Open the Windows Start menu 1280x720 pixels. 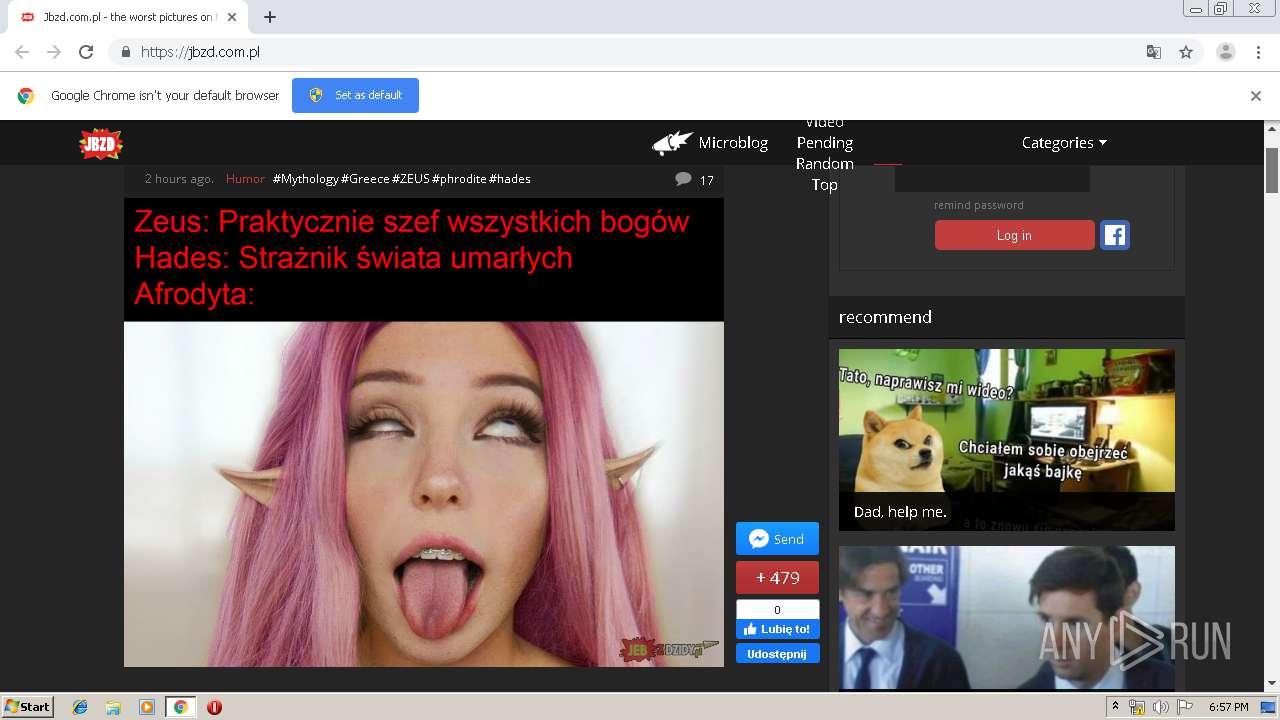point(28,707)
